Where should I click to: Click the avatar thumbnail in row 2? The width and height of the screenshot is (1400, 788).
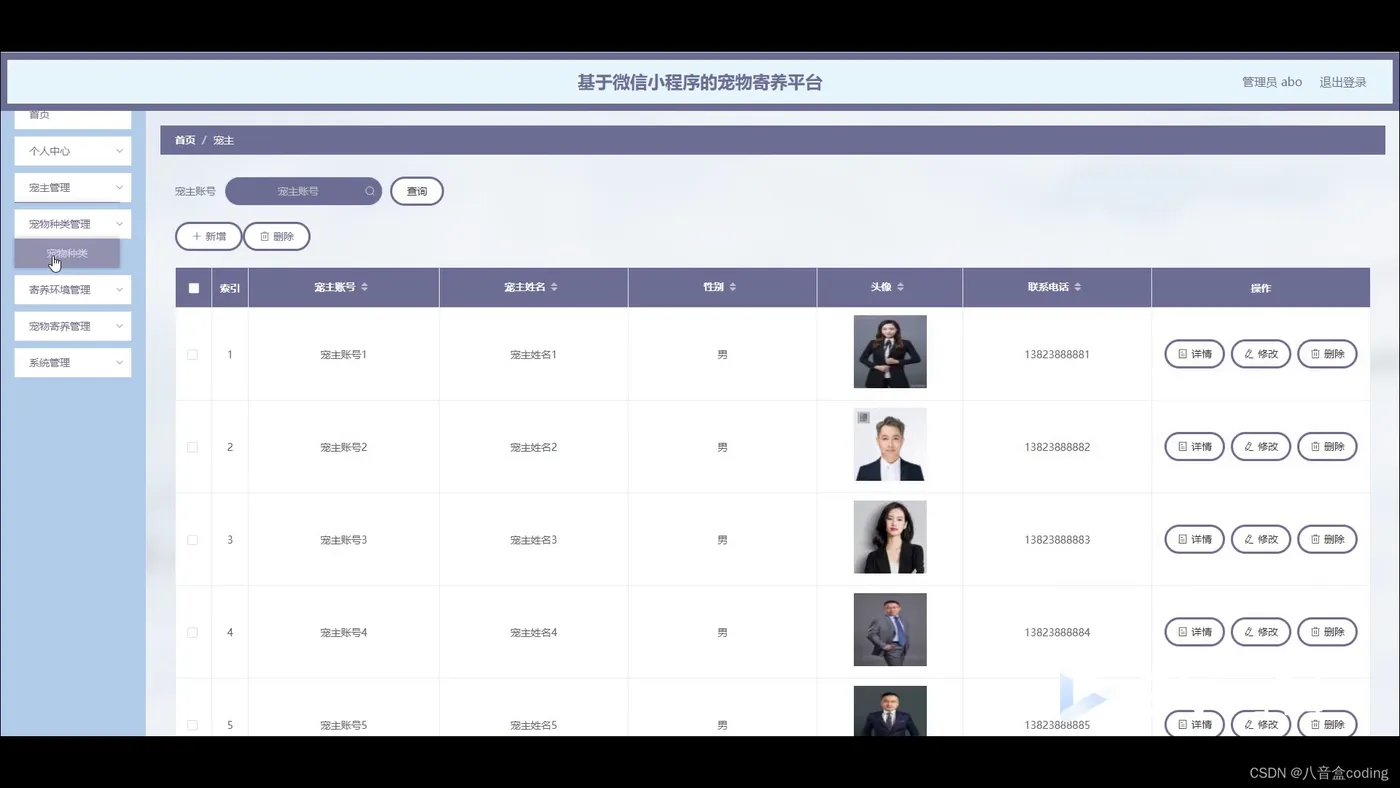890,444
